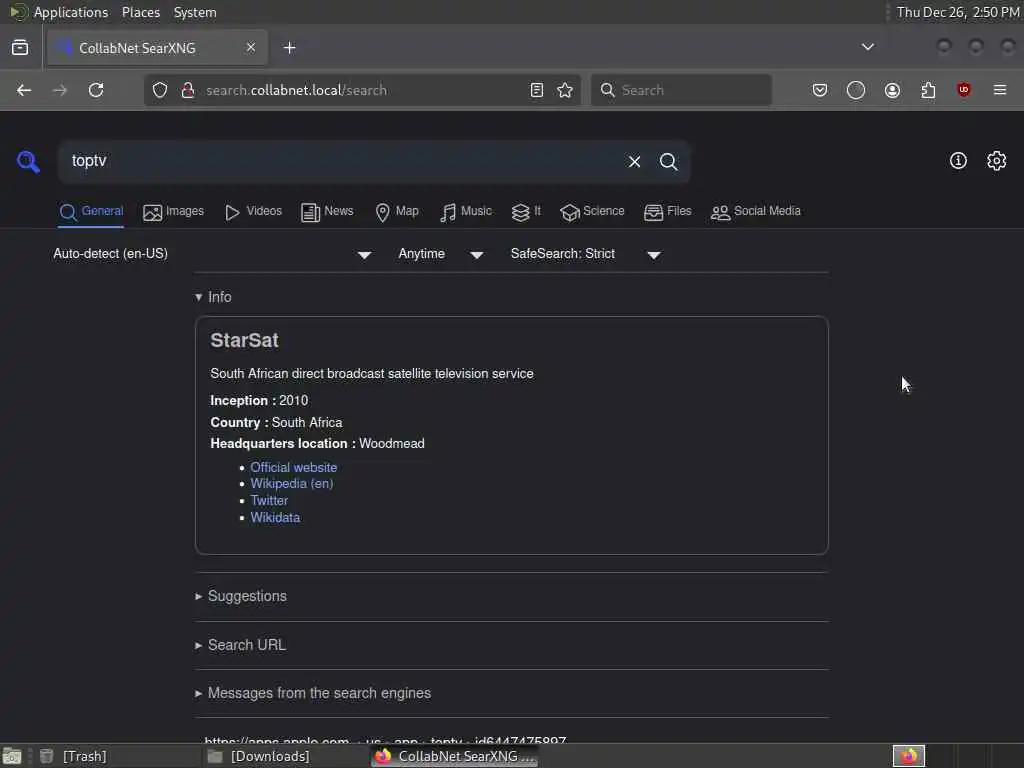List all tabs chevron
The image size is (1024, 768).
coord(868,47)
